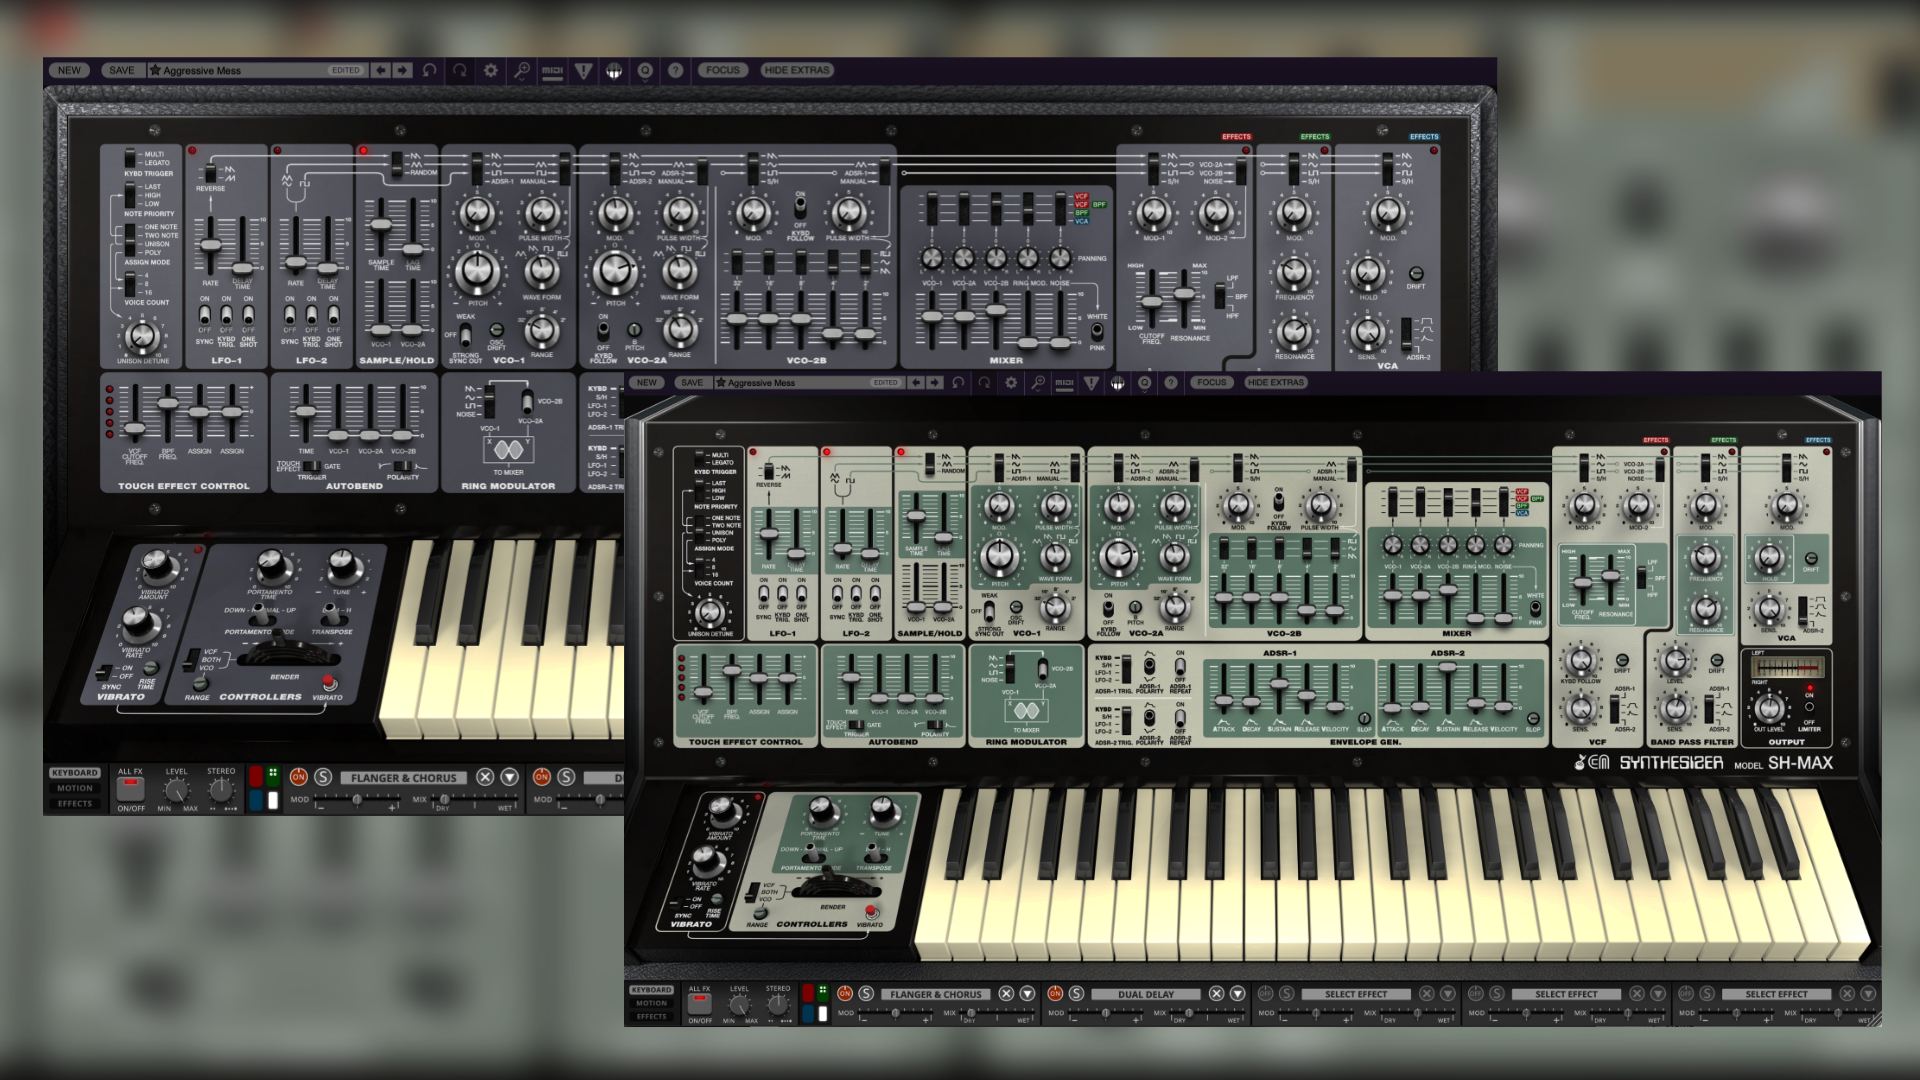Open MIDI settings icon in front toolbar
Screen dimensions: 1920x1080
pos(1064,383)
